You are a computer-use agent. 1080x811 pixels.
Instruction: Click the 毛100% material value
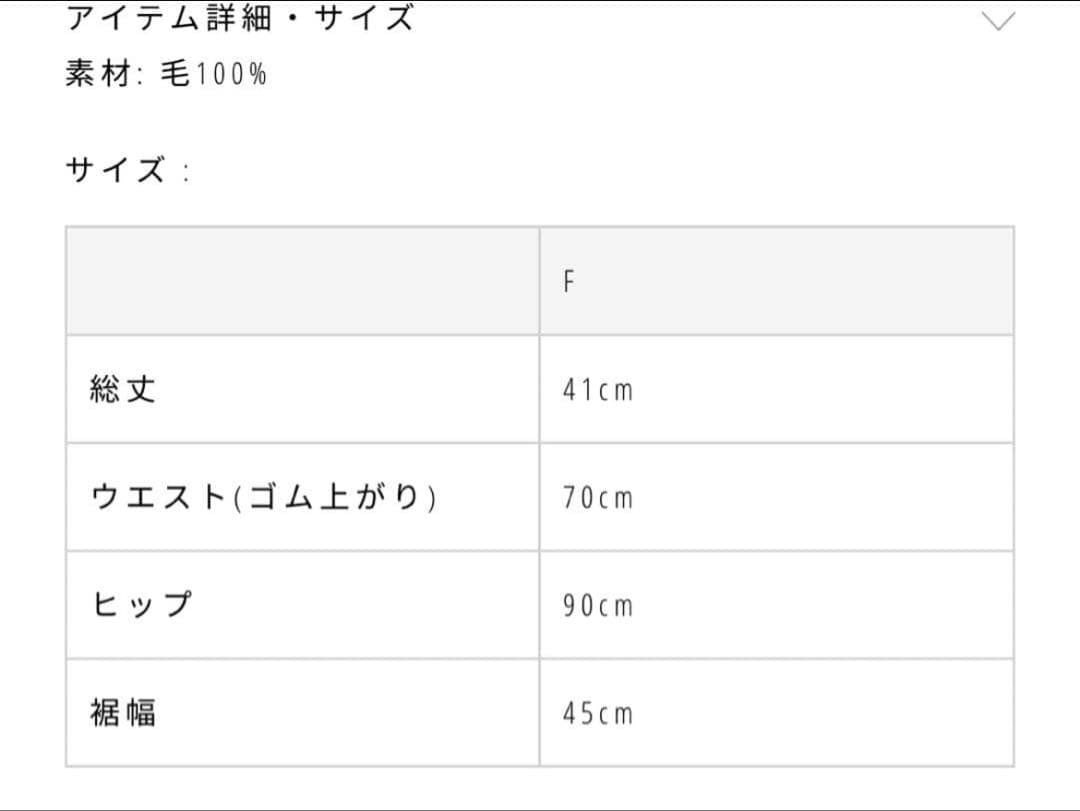pyautogui.click(x=214, y=75)
